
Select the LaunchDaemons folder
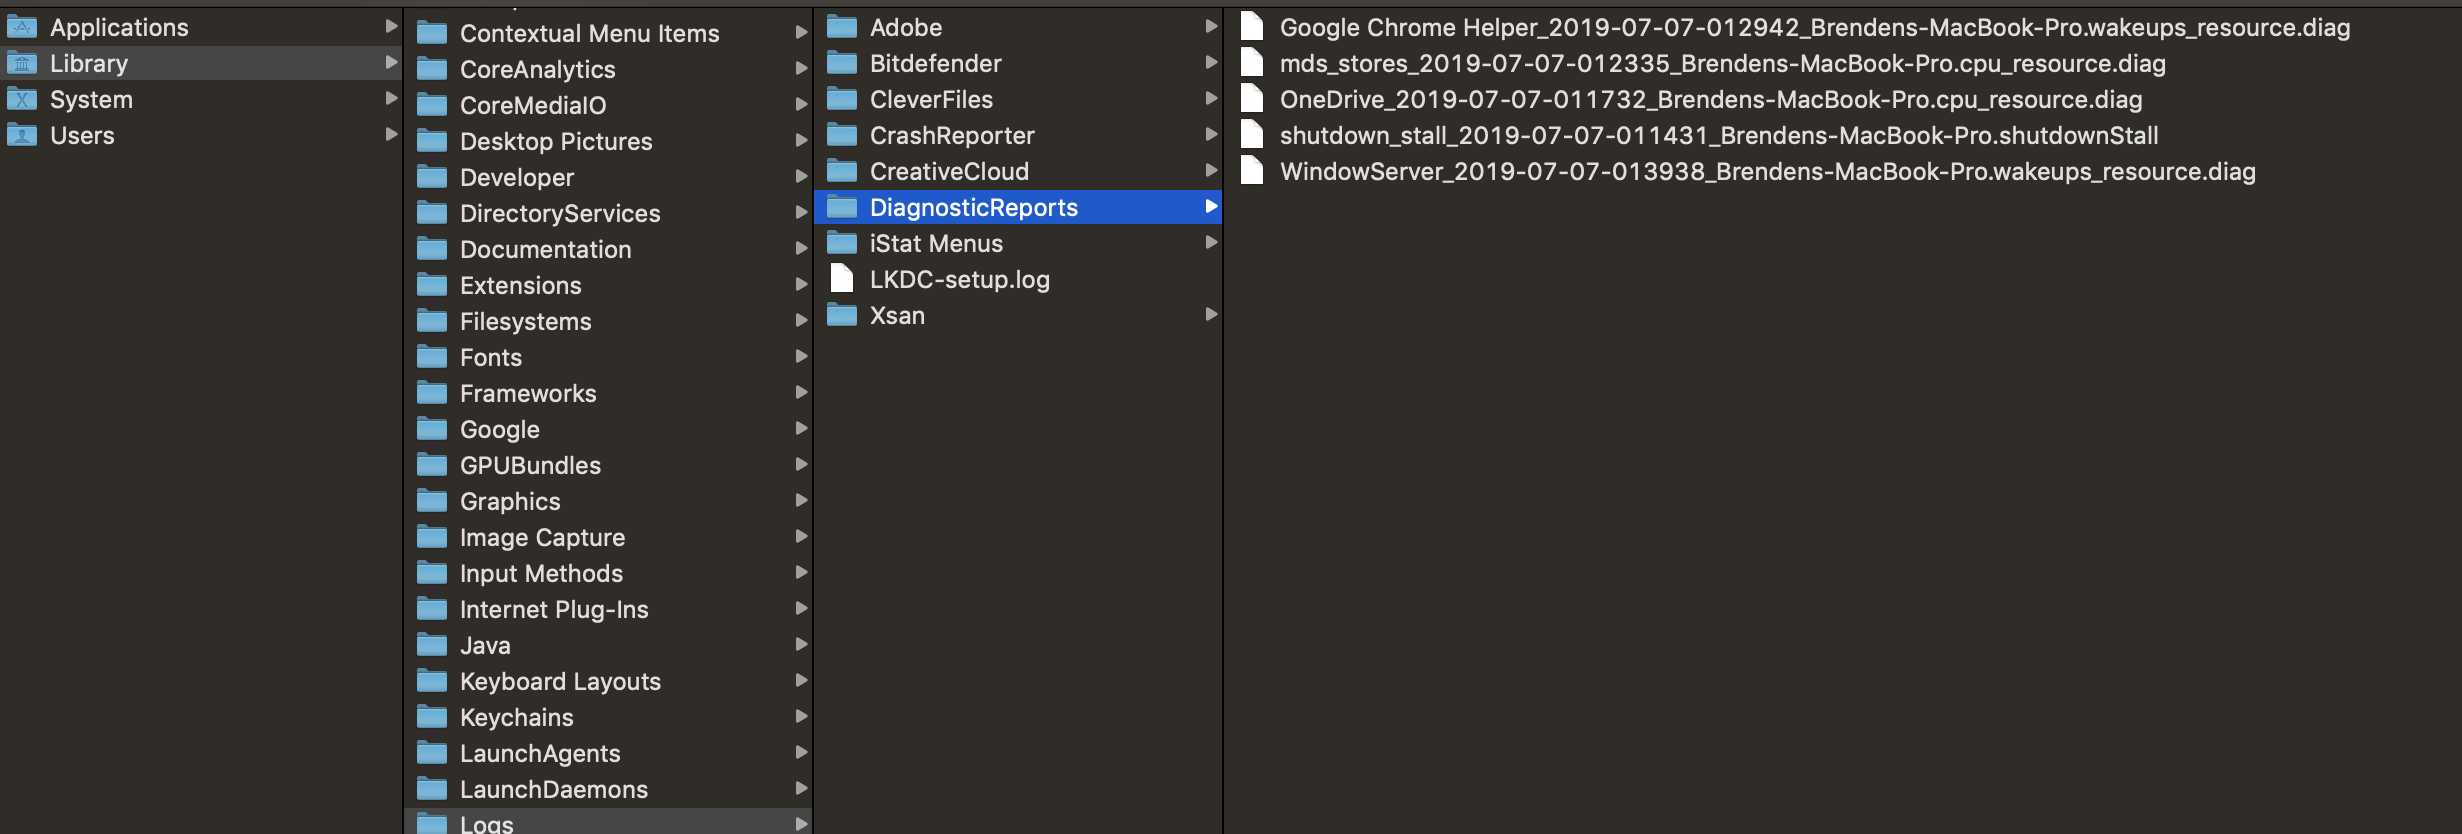(x=553, y=789)
